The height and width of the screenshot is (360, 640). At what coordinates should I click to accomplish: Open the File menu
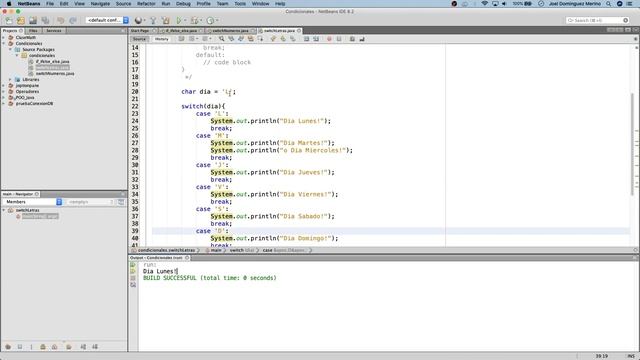(50, 4)
